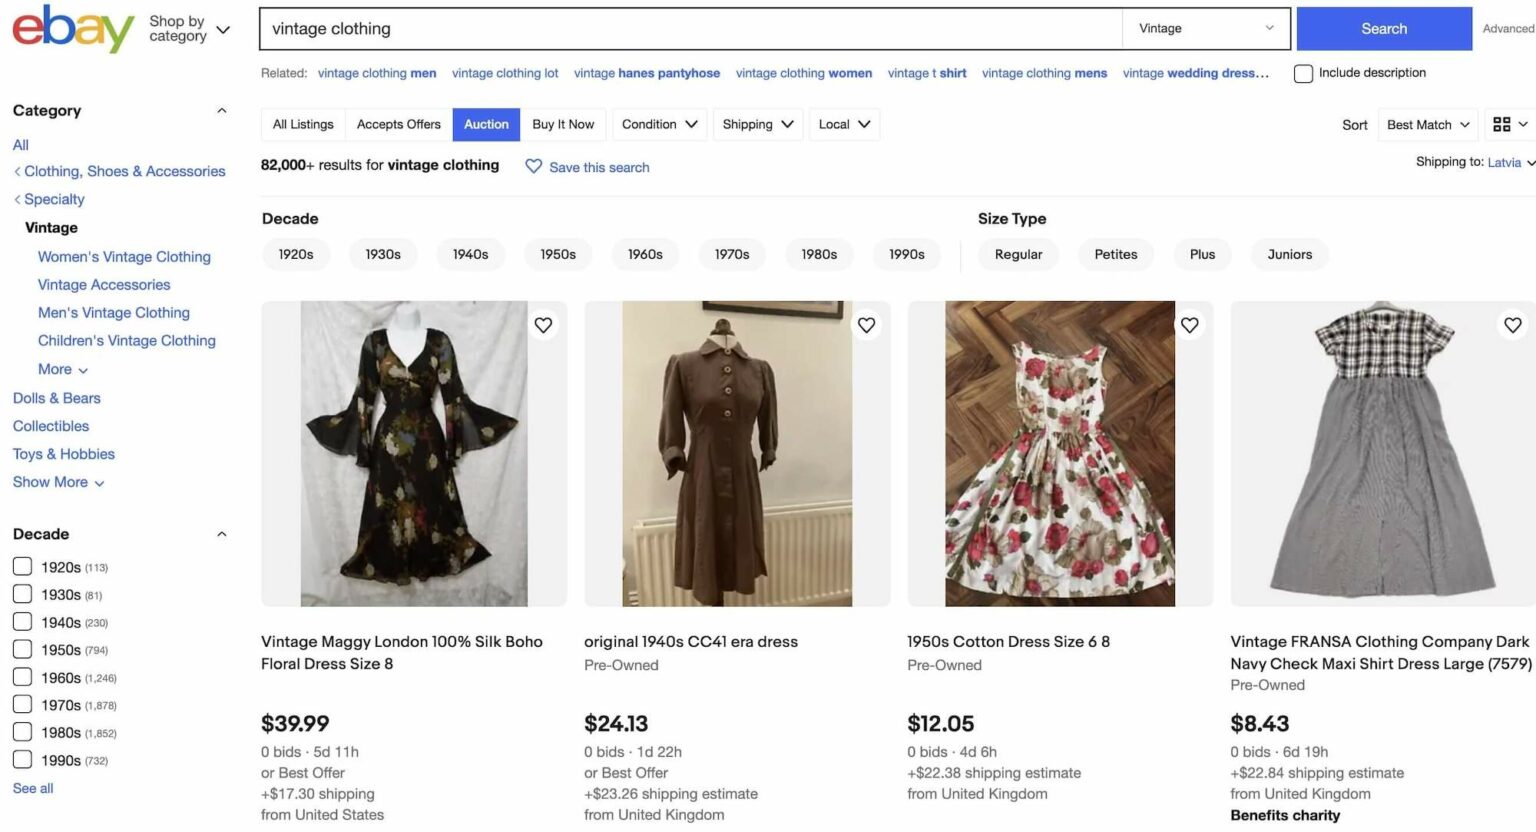Expand the Local filter dropdown
The image size is (1536, 832).
pyautogui.click(x=844, y=124)
